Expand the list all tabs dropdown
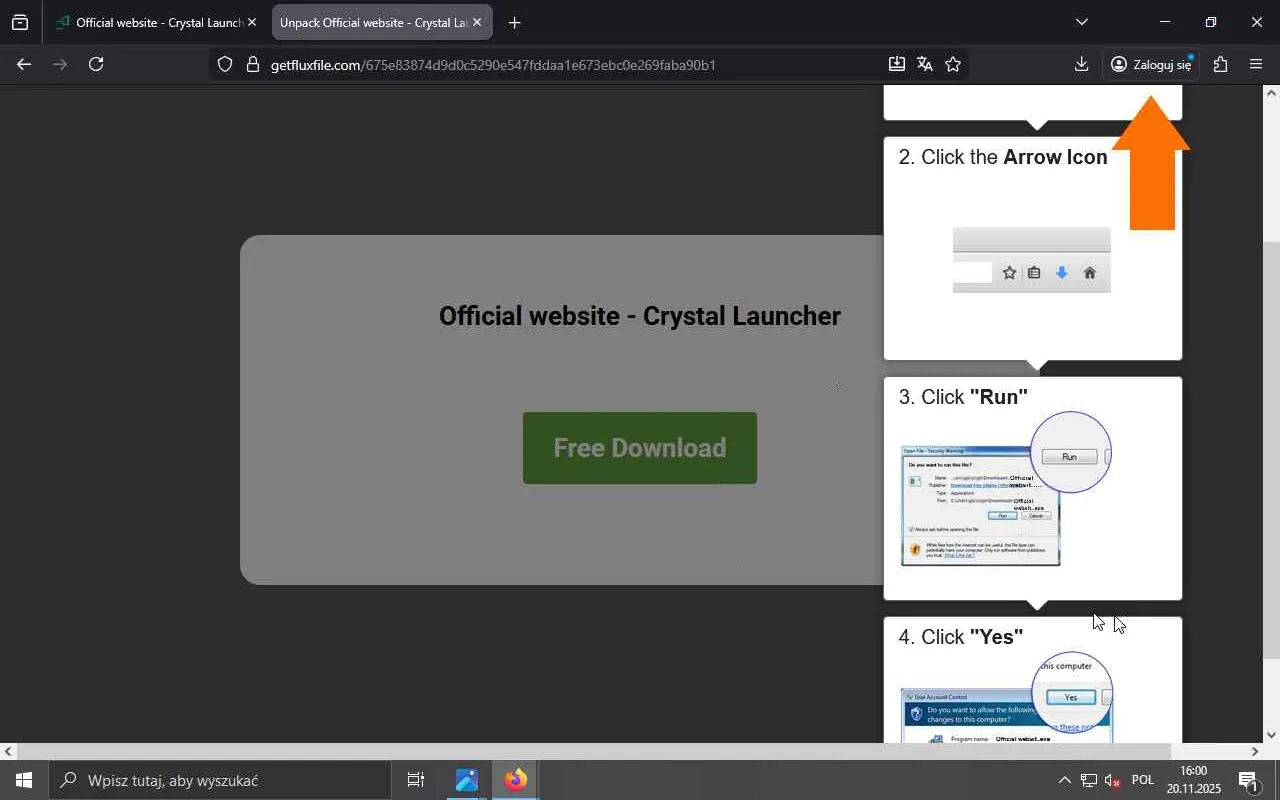 [x=1081, y=22]
